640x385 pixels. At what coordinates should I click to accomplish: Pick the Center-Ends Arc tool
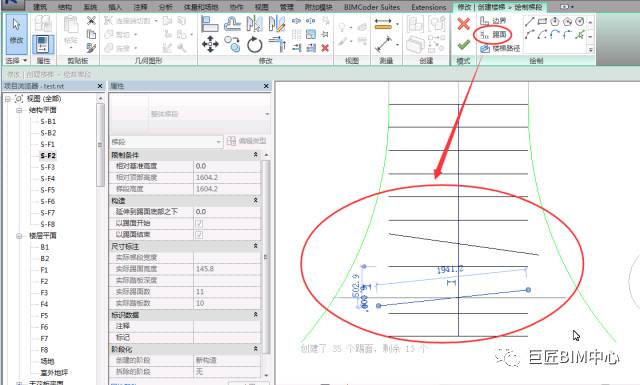[542, 35]
